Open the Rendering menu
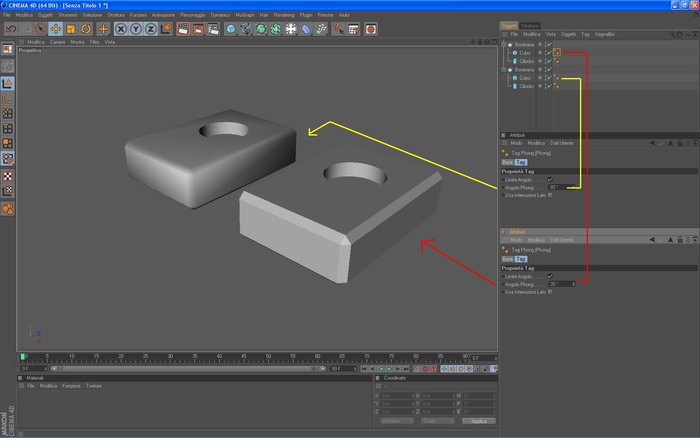700x438 pixels. pos(284,15)
